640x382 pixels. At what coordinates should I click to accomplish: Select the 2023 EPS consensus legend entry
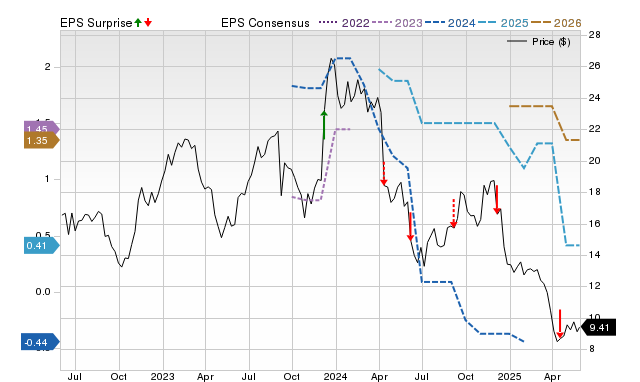tap(397, 23)
